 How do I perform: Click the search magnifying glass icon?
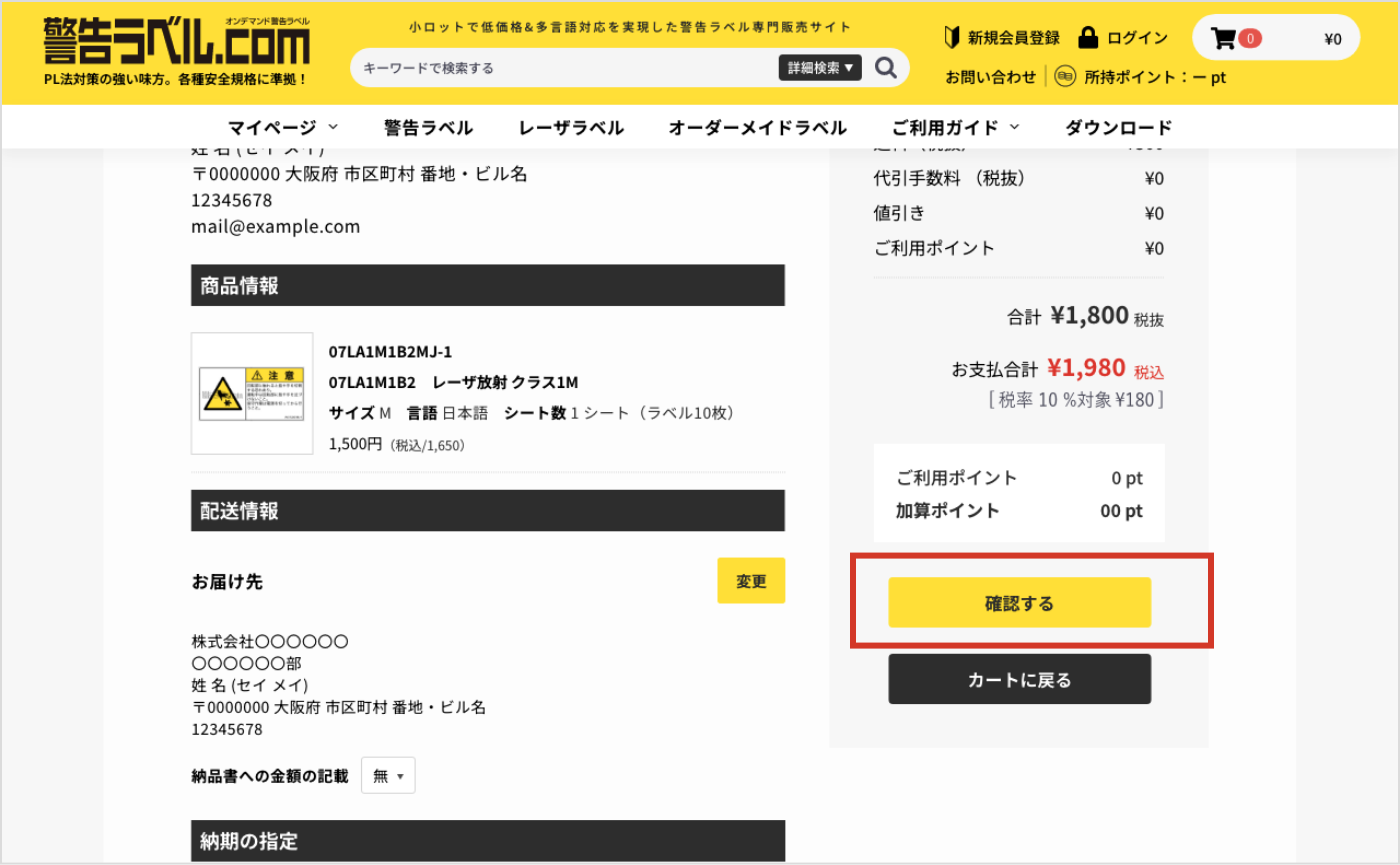click(x=885, y=67)
